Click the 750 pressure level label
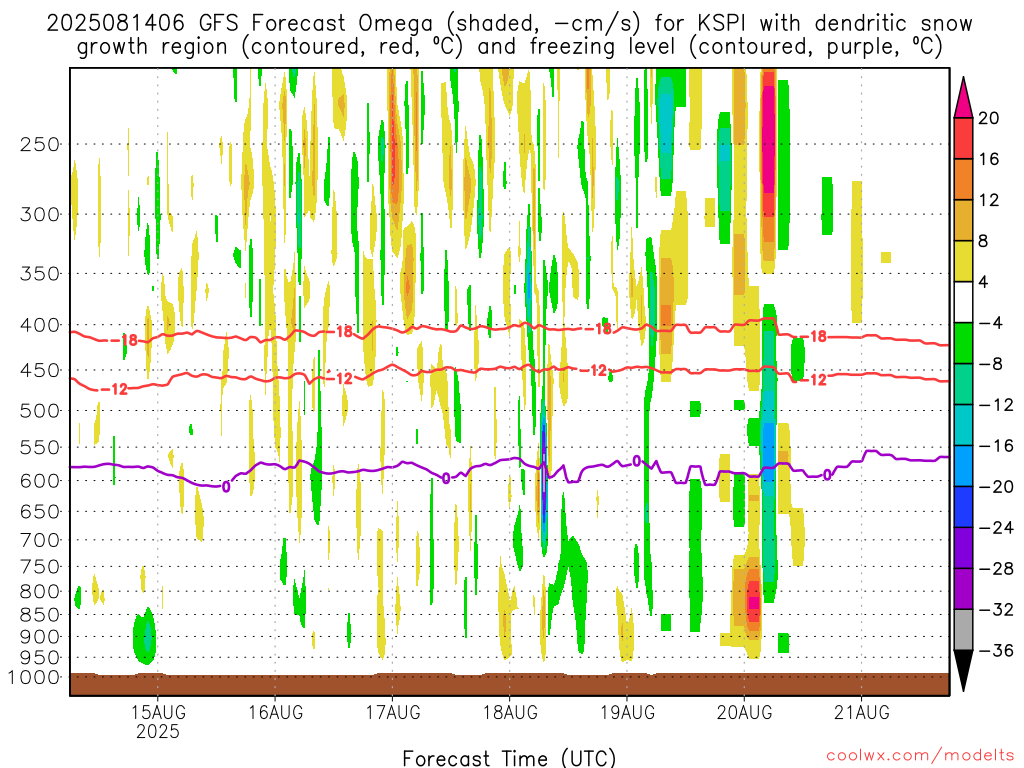Screen dimensions: 1024x768 (x=40, y=567)
